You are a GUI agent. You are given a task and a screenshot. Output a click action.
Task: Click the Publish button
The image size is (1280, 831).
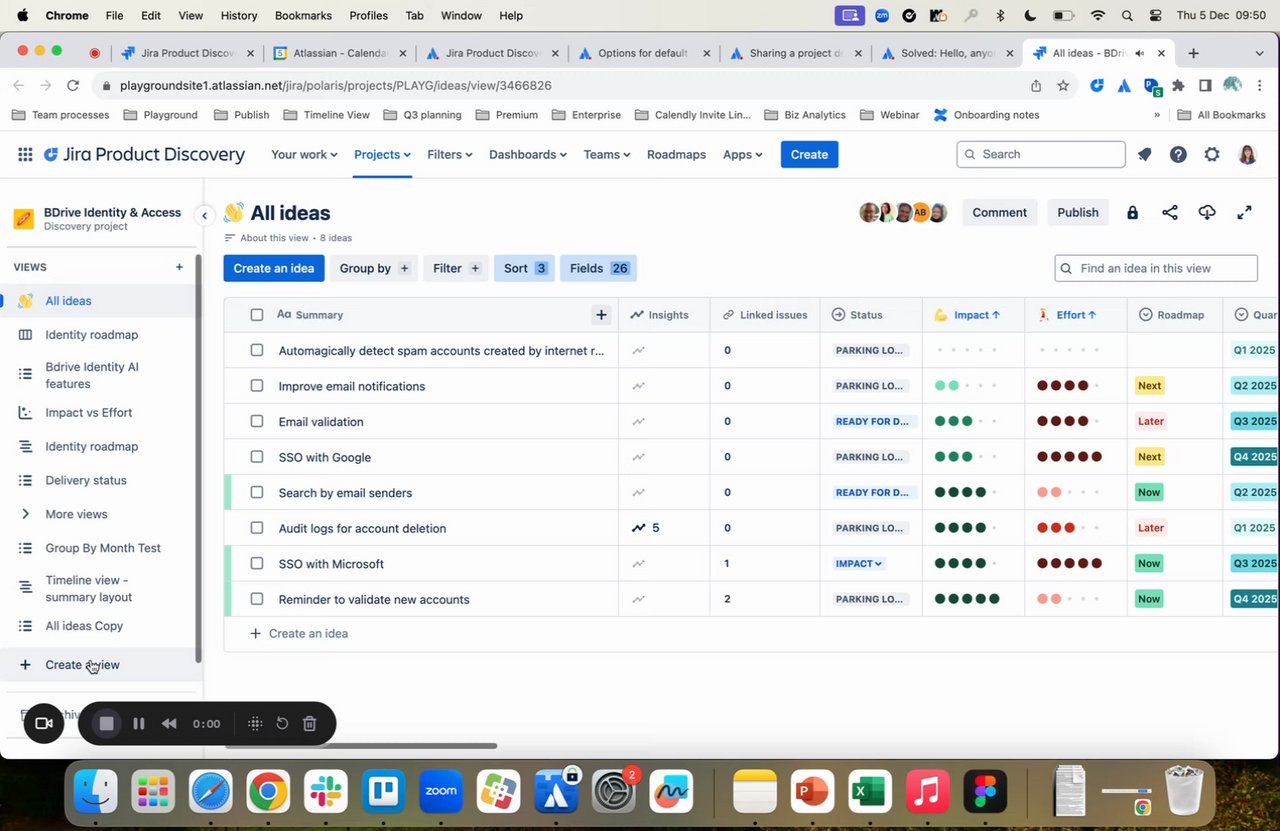pos(1078,212)
